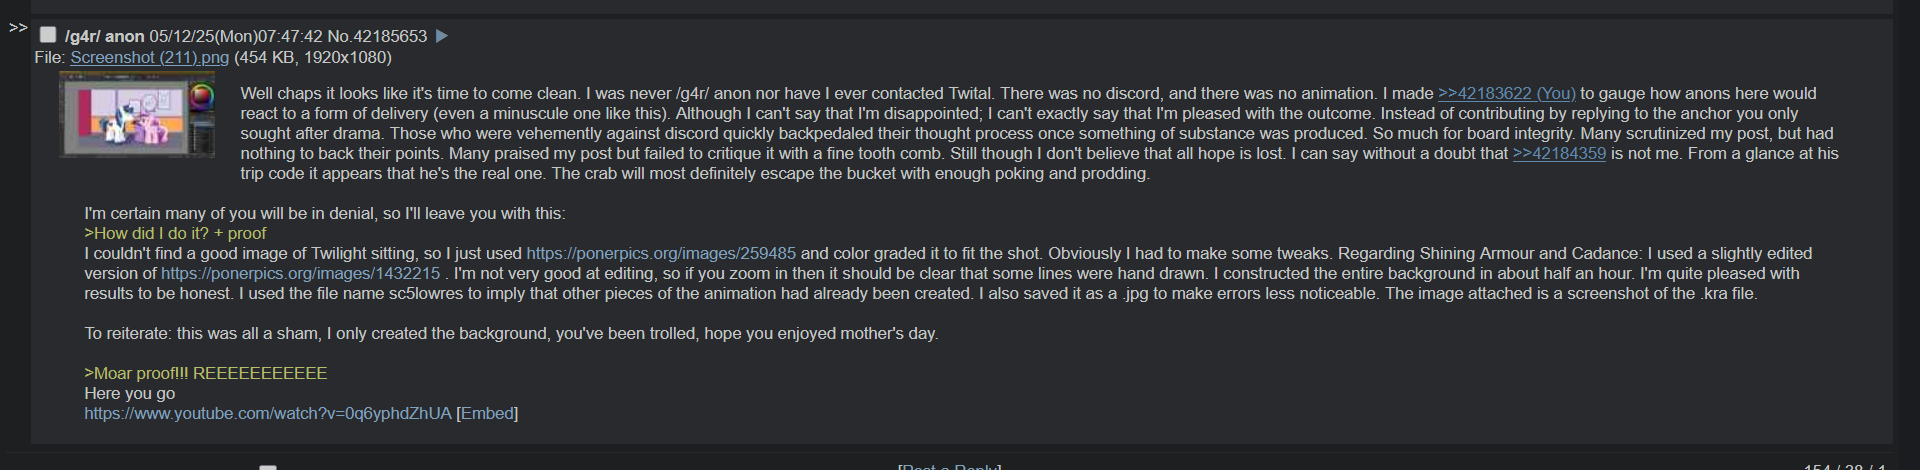Tick the partially visible checkbox below the post

(268, 467)
